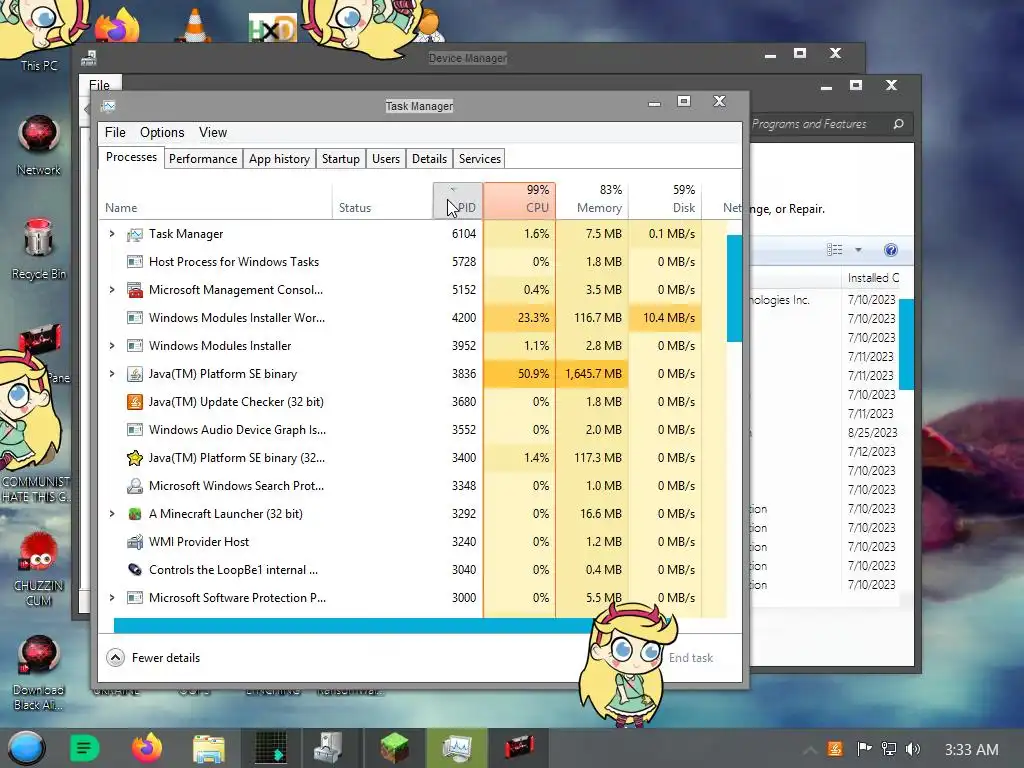
Task: Click the view layout icon in Programs and Features
Action: [x=835, y=250]
